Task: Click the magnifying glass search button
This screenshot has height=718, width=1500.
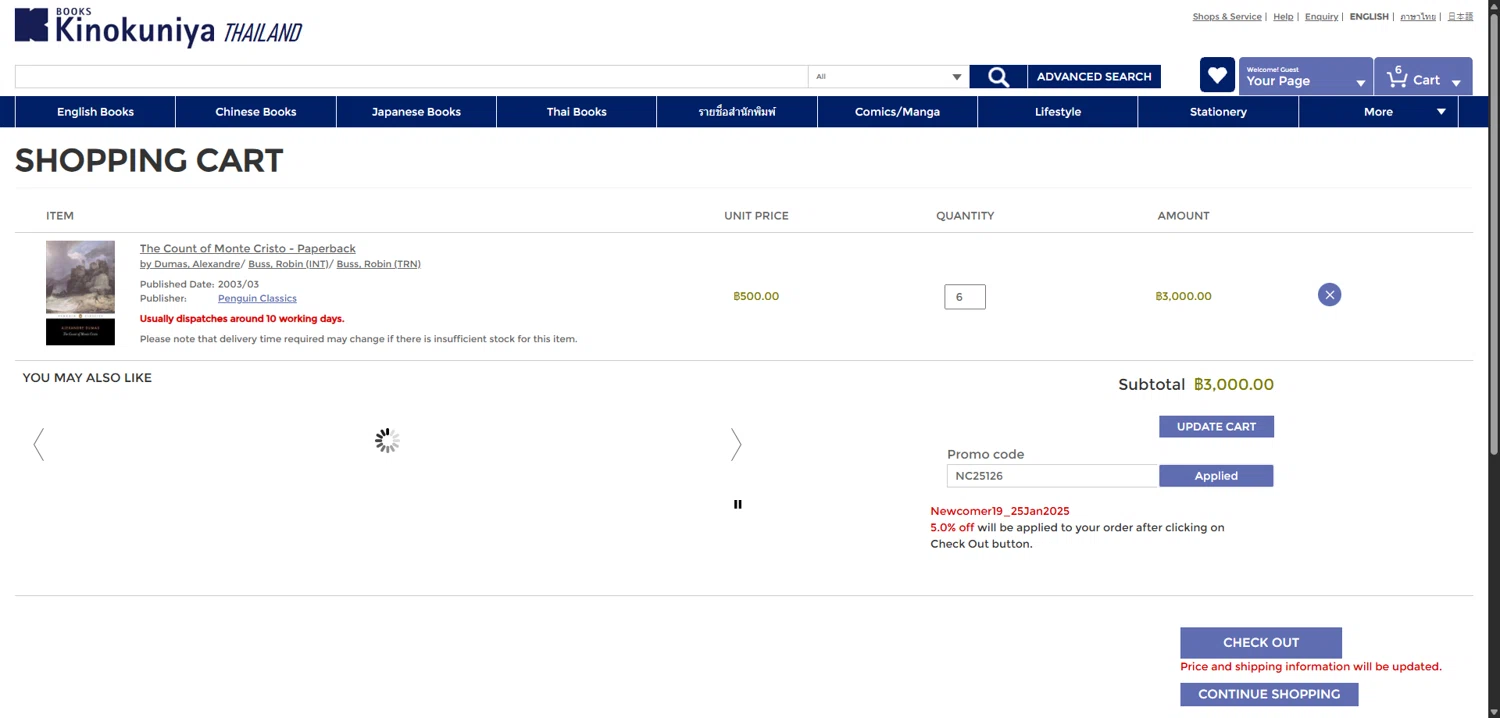Action: click(998, 76)
